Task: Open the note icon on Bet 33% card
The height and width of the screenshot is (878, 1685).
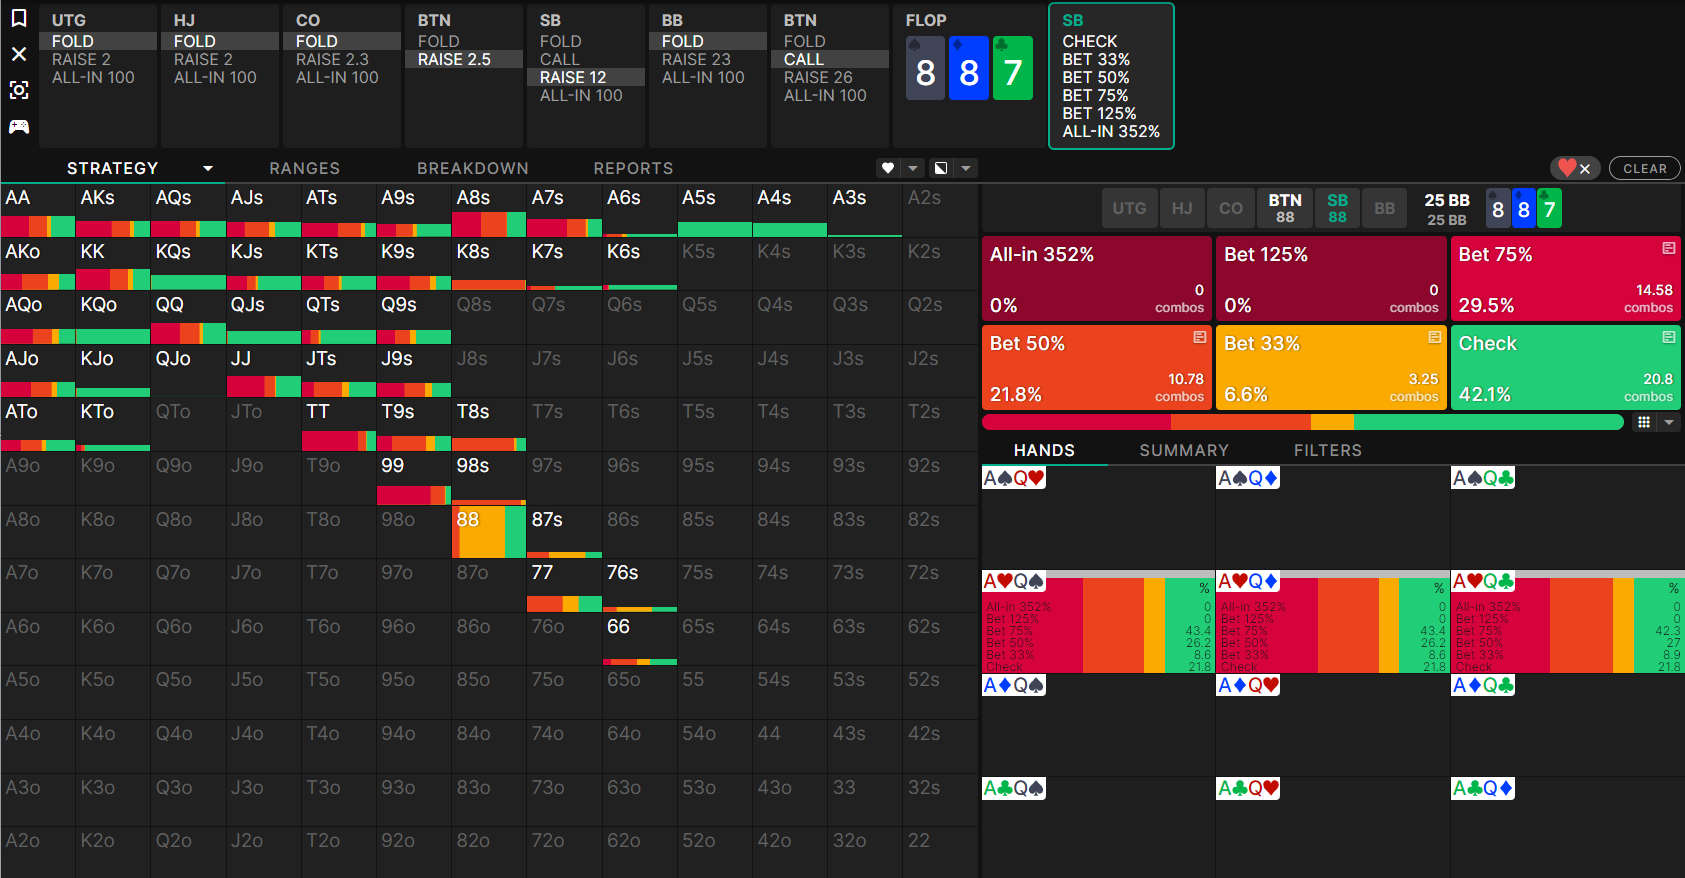Action: 1434,337
